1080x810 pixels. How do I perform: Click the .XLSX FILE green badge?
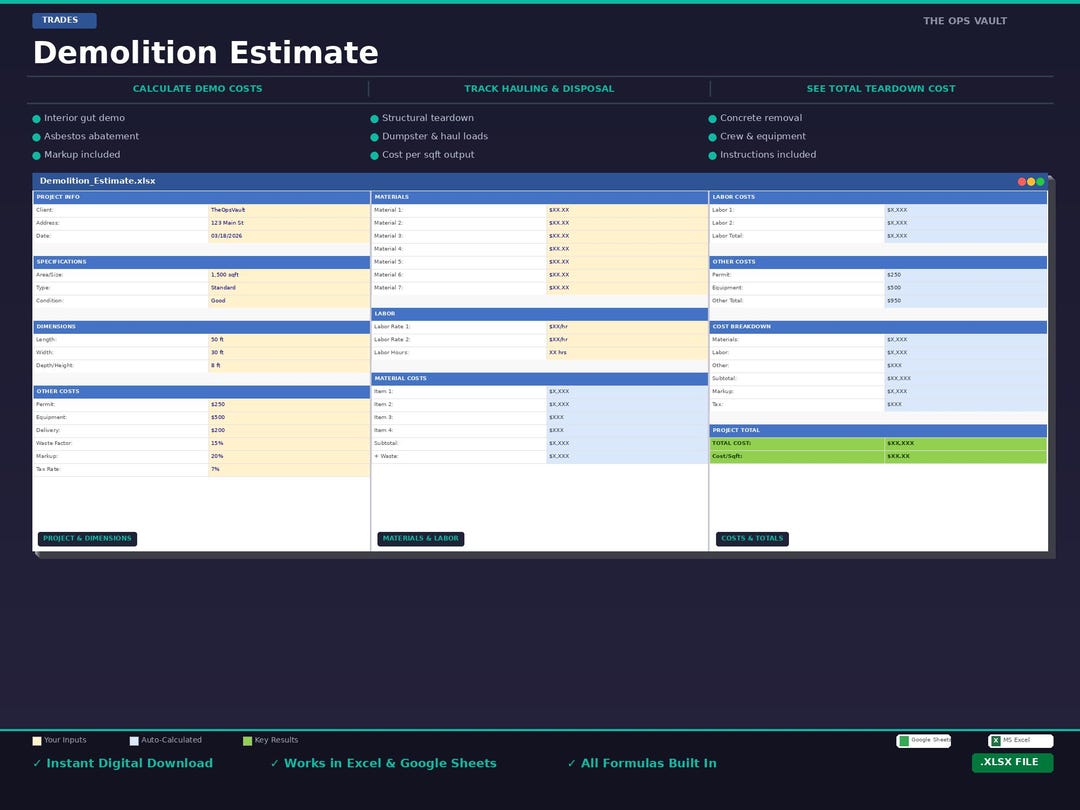1012,762
